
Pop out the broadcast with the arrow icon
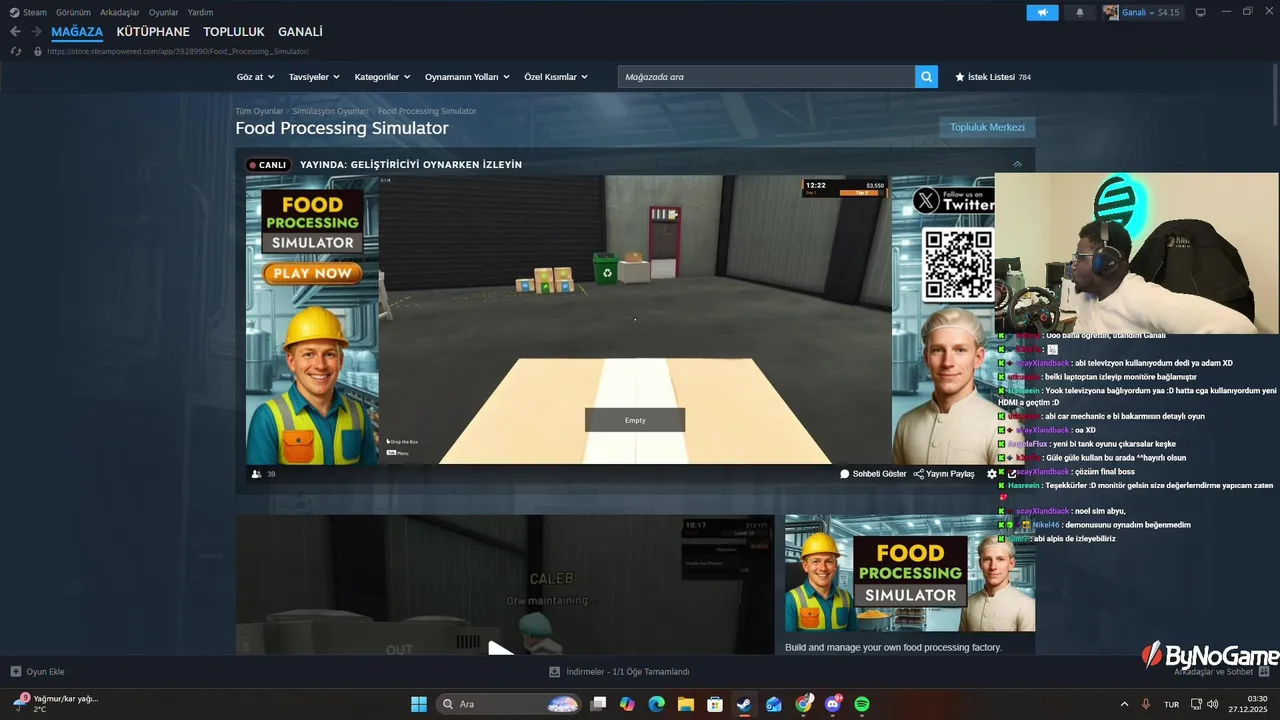coord(1011,474)
